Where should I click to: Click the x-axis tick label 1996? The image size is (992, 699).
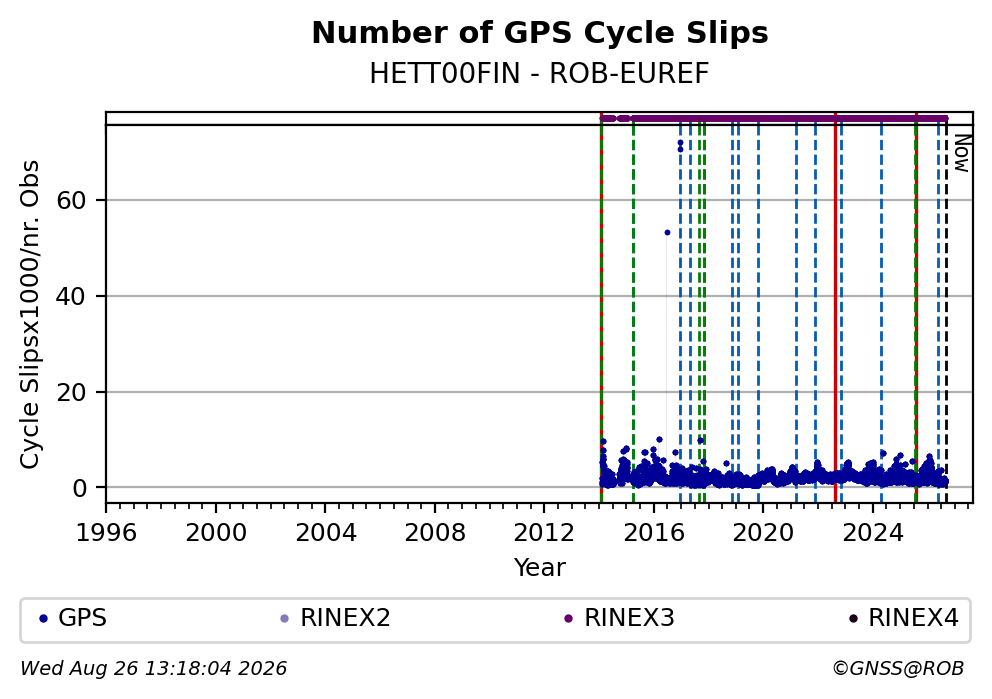106,533
